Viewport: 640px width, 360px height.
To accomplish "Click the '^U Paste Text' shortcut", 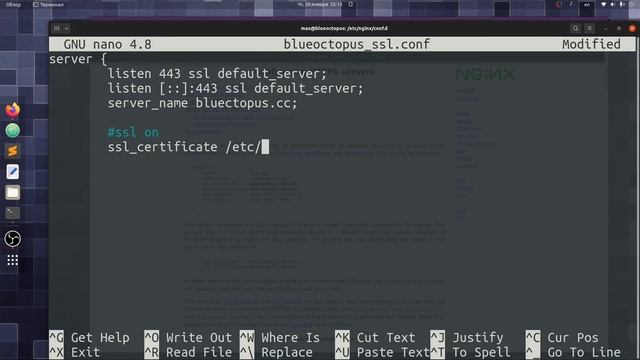I will tap(382, 352).
